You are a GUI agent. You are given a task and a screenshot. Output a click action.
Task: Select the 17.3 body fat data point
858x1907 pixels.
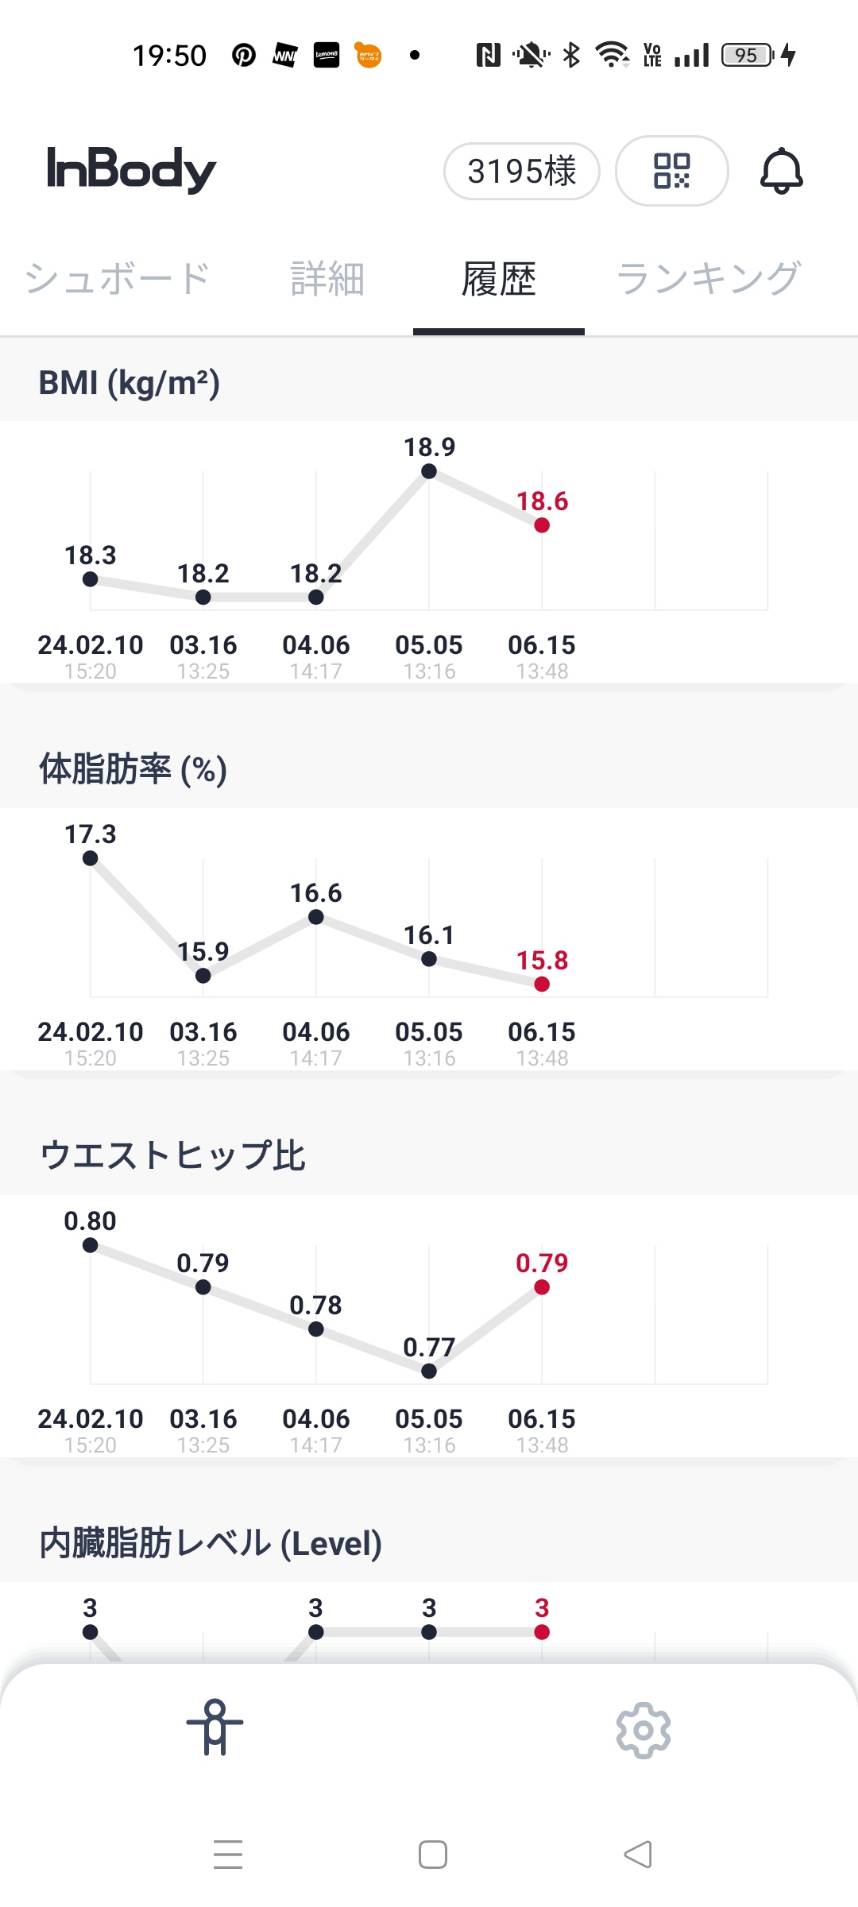90,858
